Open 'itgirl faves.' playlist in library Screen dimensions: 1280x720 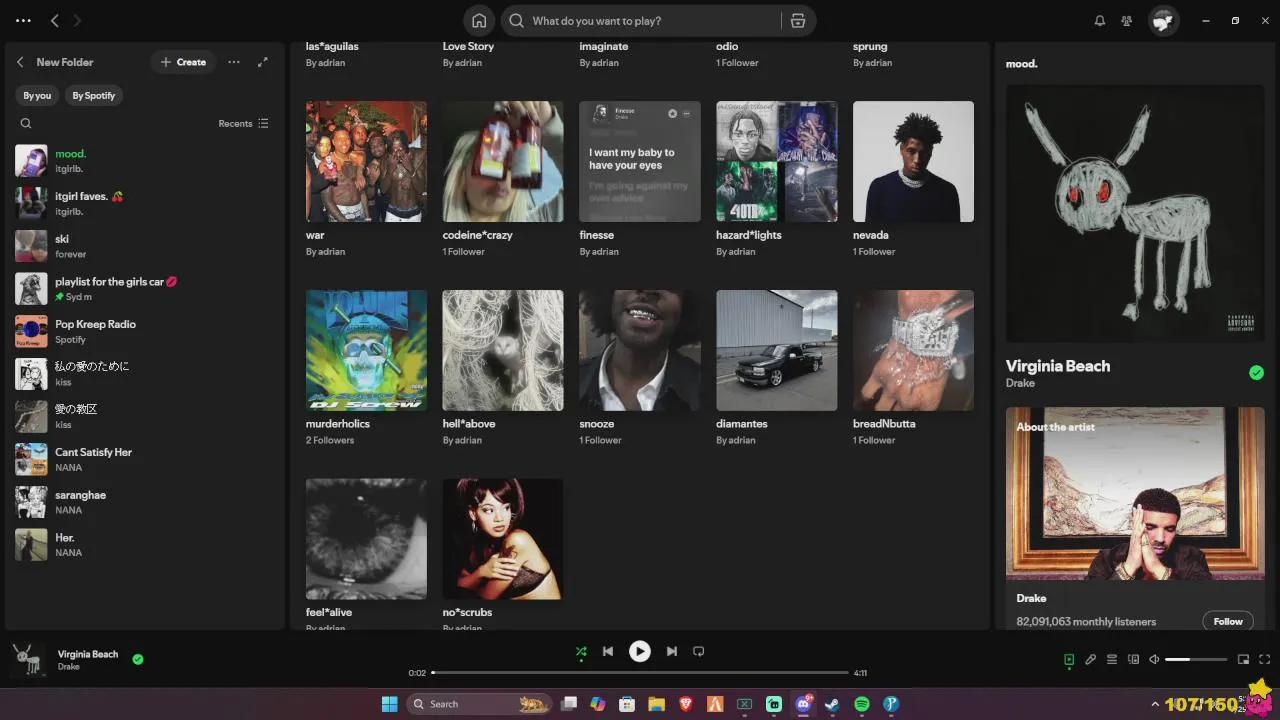pyautogui.click(x=145, y=203)
